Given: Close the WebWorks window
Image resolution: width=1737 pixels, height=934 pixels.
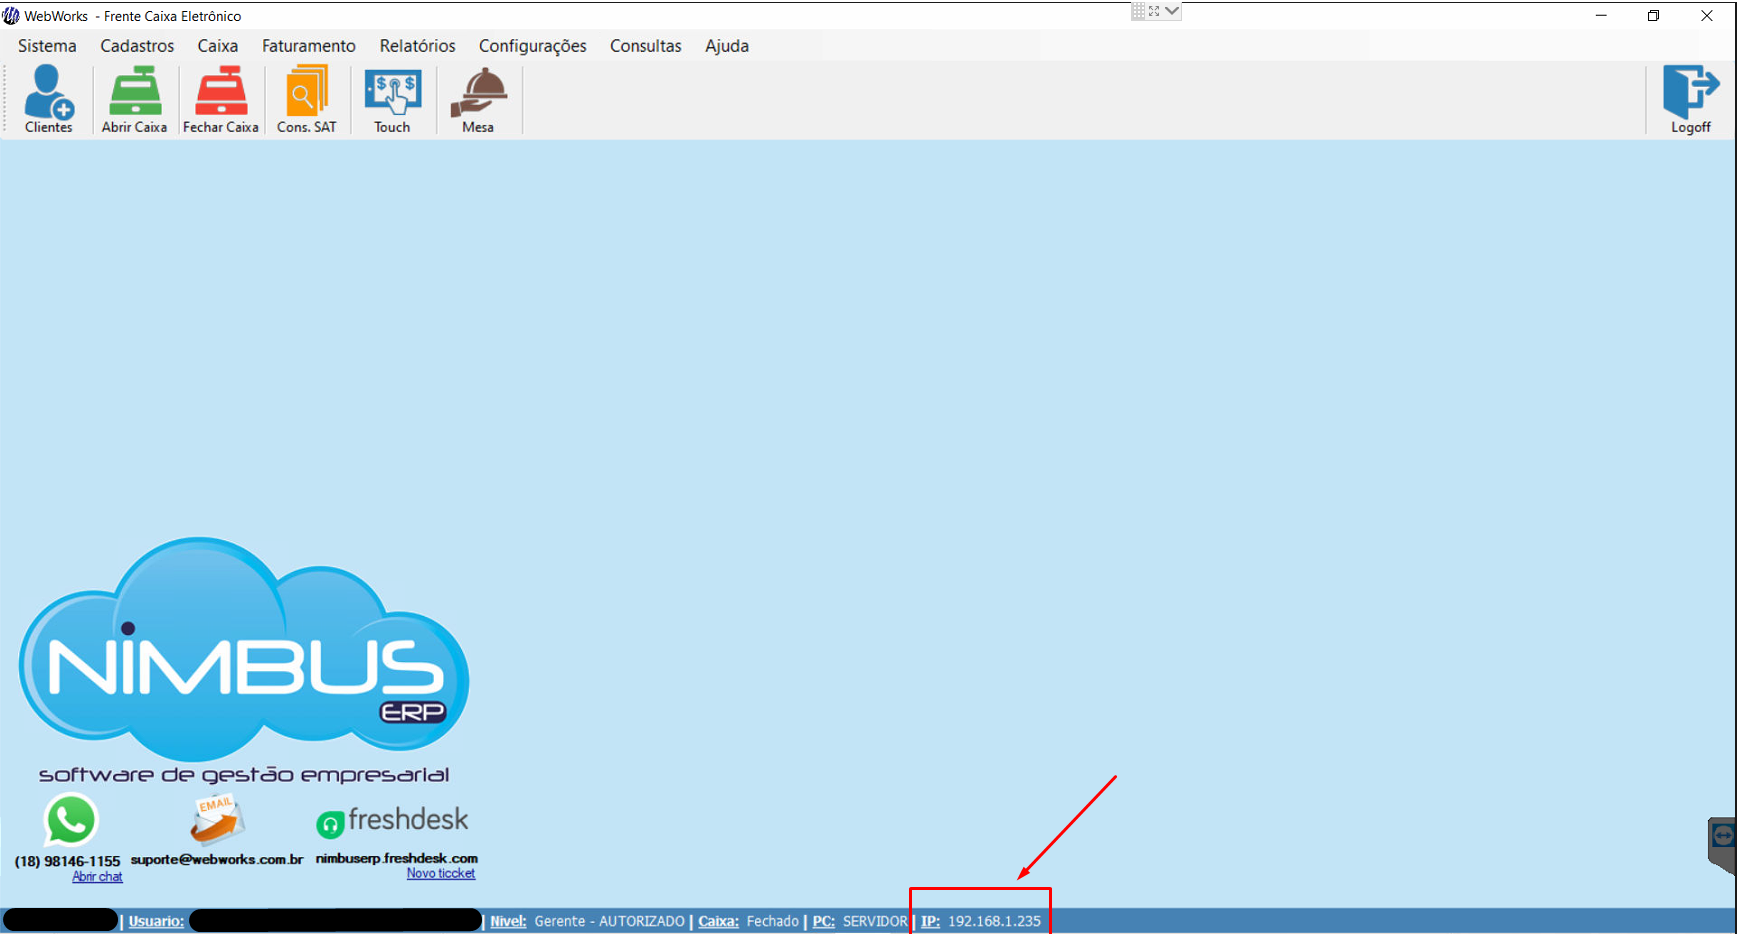Looking at the screenshot, I should [1707, 16].
